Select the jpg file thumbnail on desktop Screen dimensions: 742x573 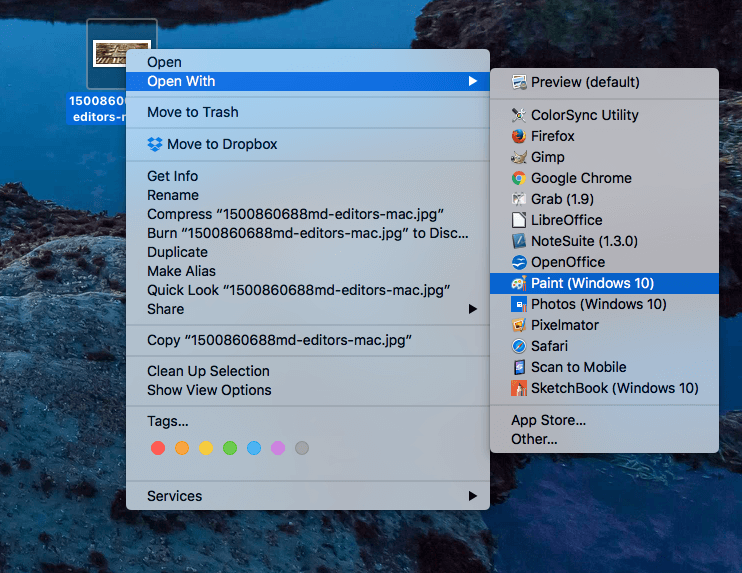(122, 53)
